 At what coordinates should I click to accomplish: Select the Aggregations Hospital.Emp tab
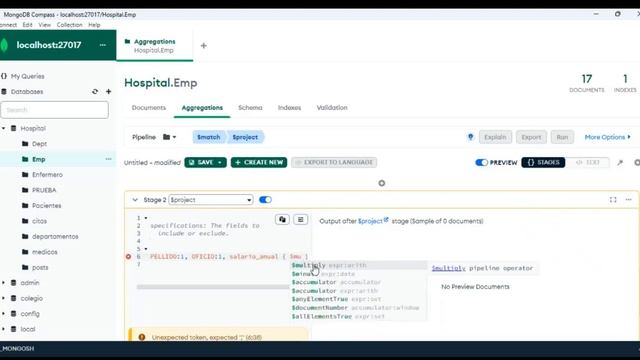tap(155, 46)
